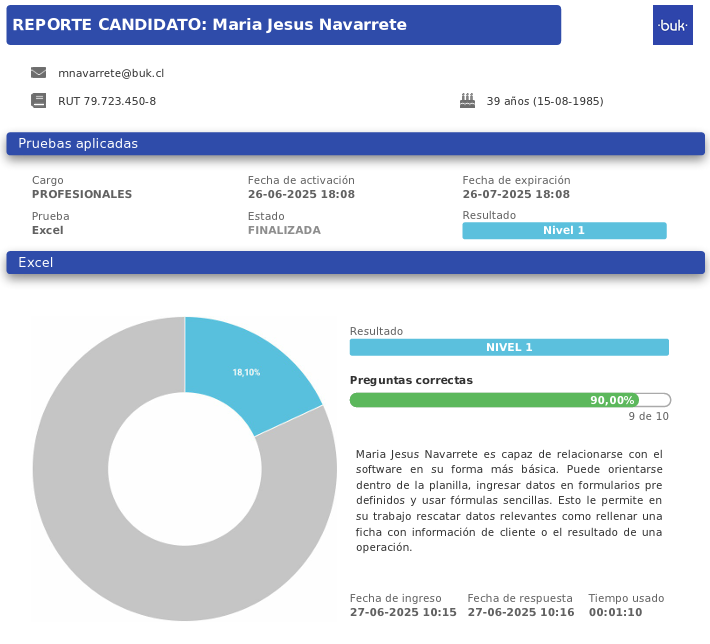The width and height of the screenshot is (710, 644).
Task: Open email mnavarrete@buk.cl
Action: (111, 73)
